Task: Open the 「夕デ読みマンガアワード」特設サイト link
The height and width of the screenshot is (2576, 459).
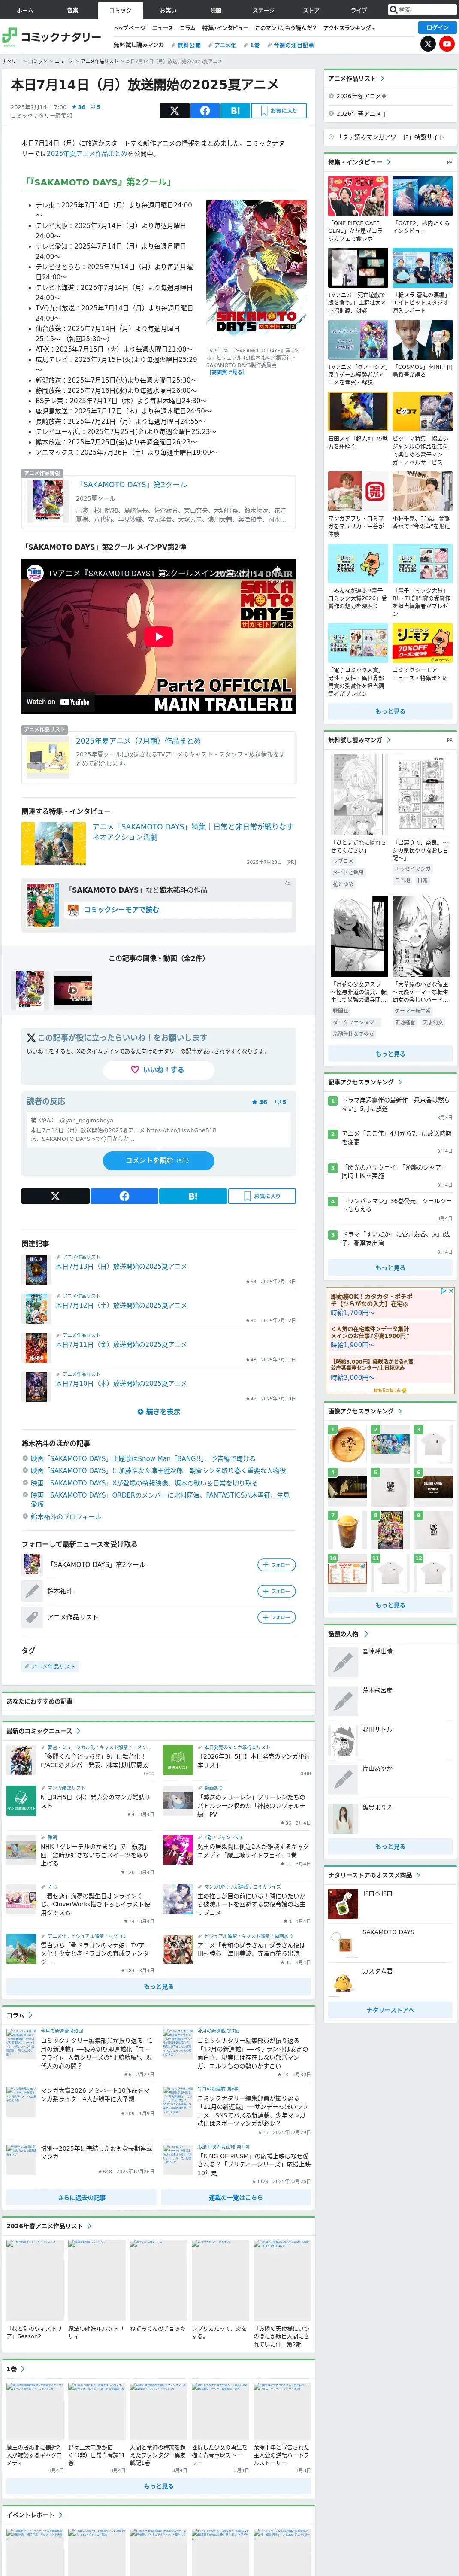Action: pyautogui.click(x=390, y=137)
